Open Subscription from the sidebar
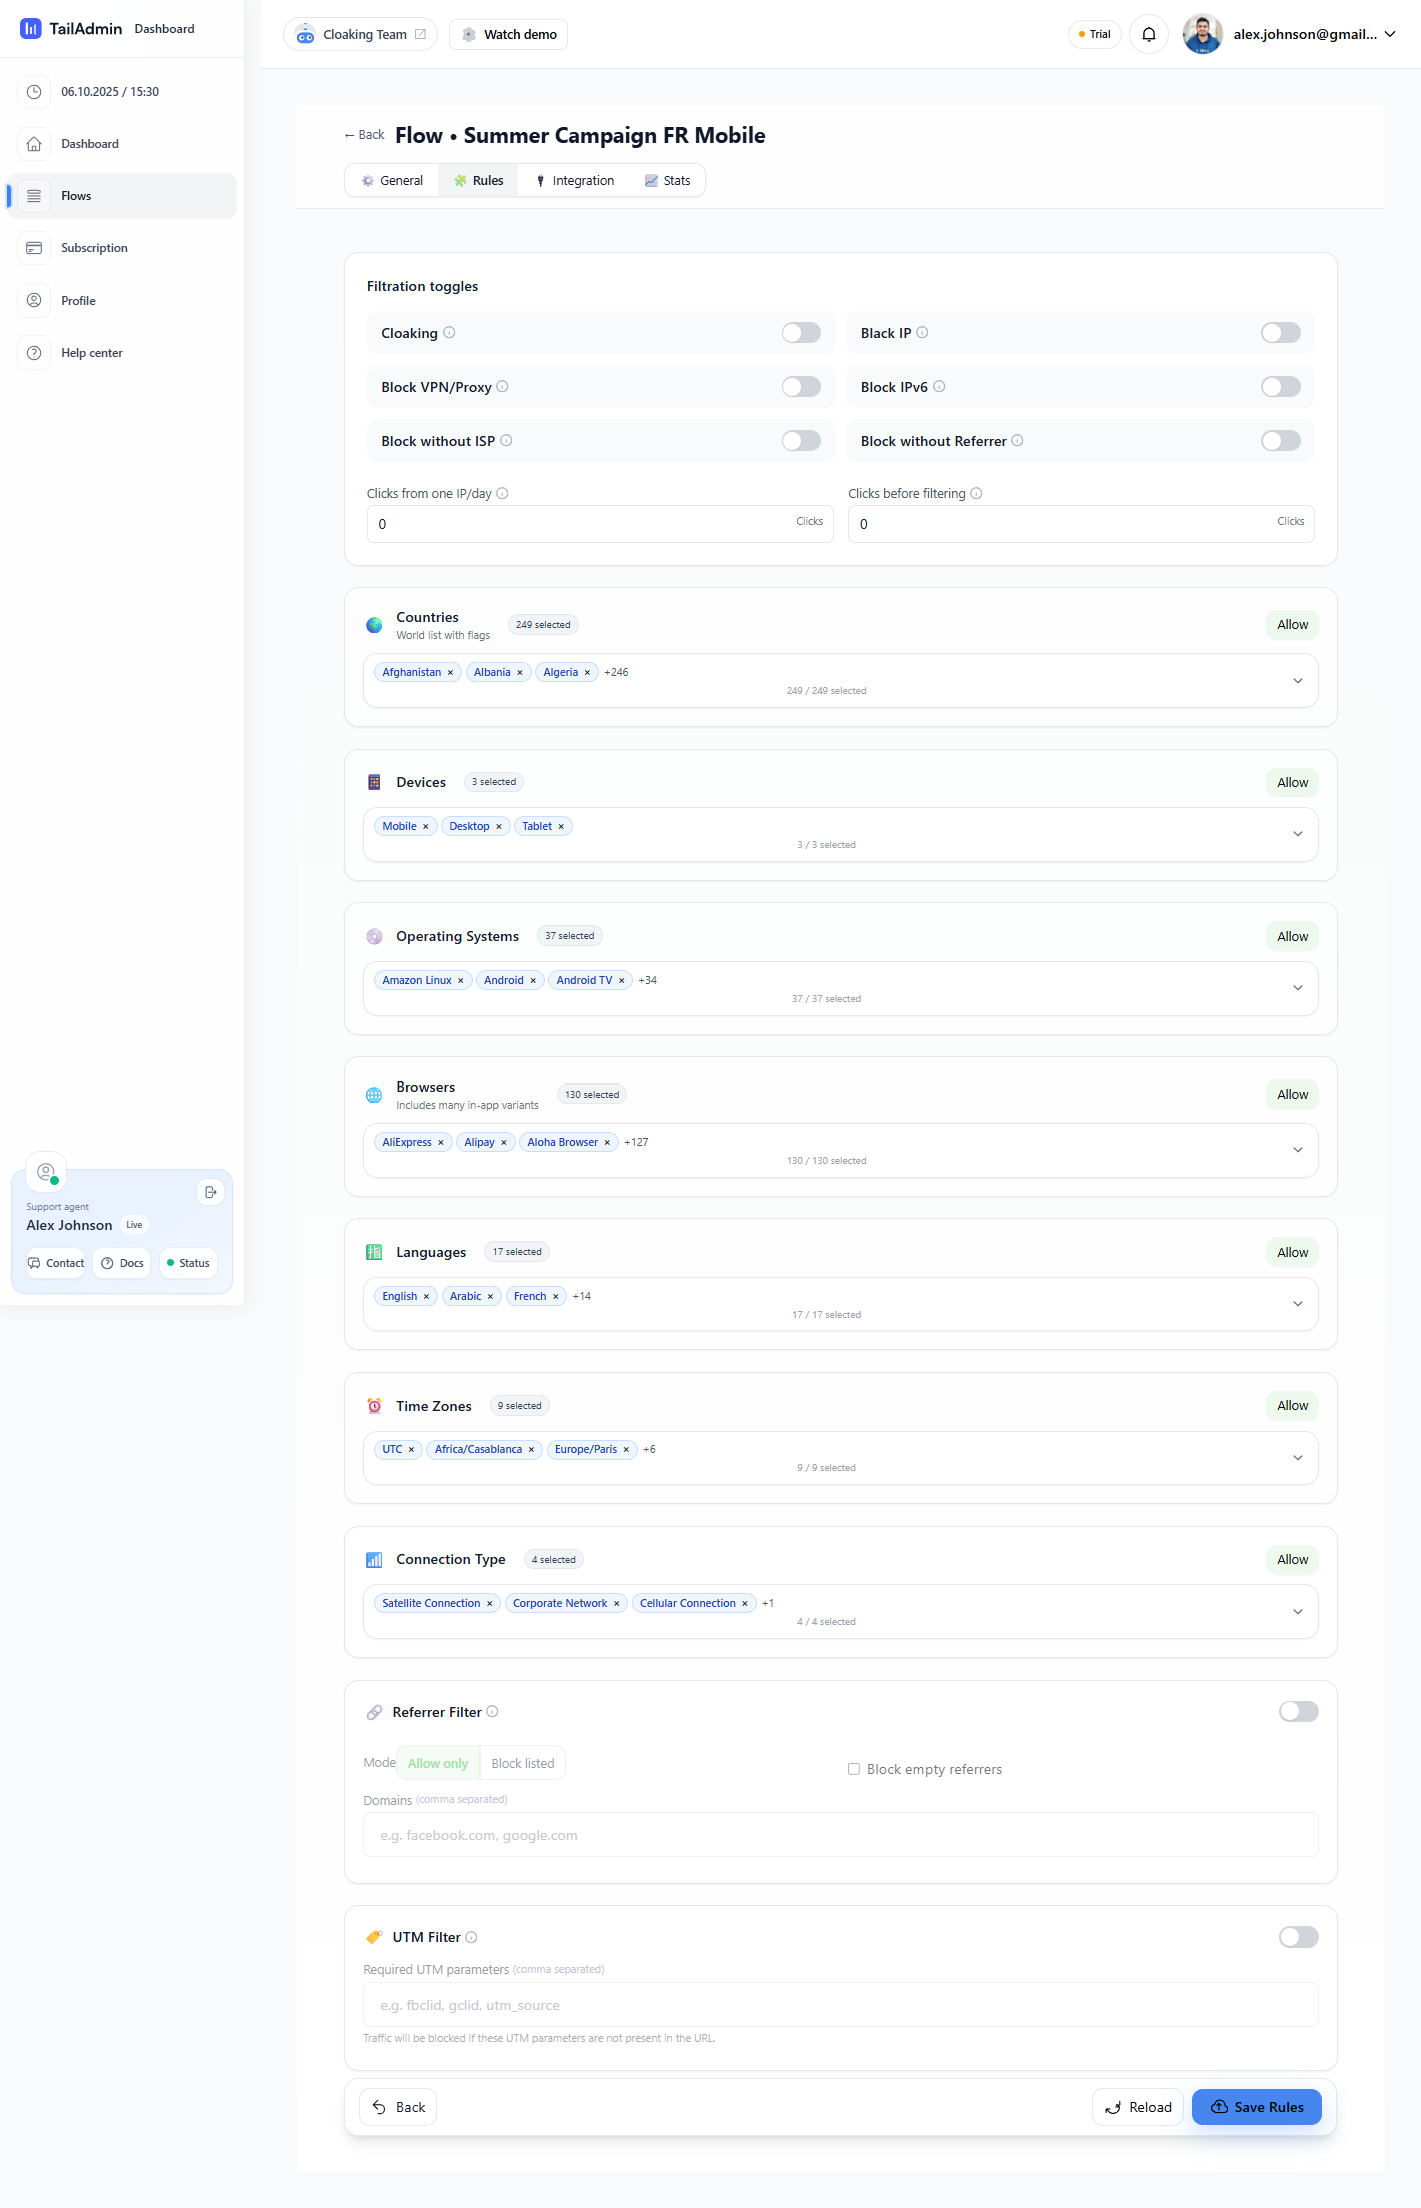The width and height of the screenshot is (1421, 2208). click(94, 248)
